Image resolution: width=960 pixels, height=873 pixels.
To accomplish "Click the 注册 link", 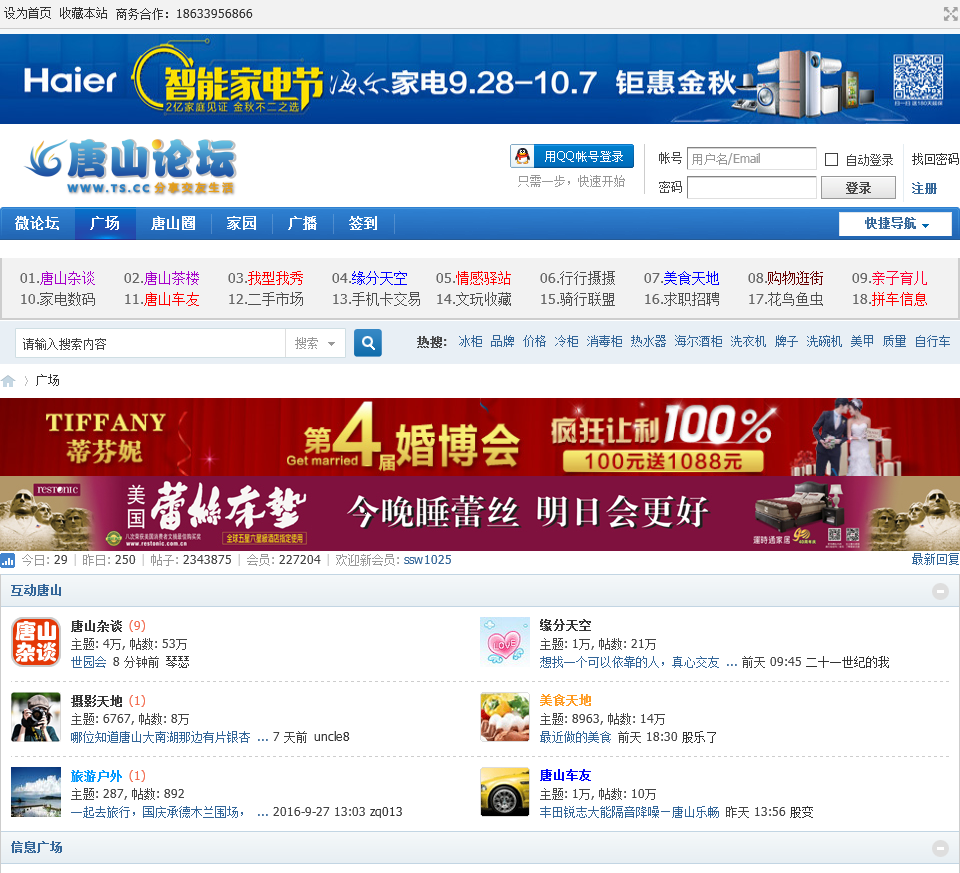I will pyautogui.click(x=924, y=188).
